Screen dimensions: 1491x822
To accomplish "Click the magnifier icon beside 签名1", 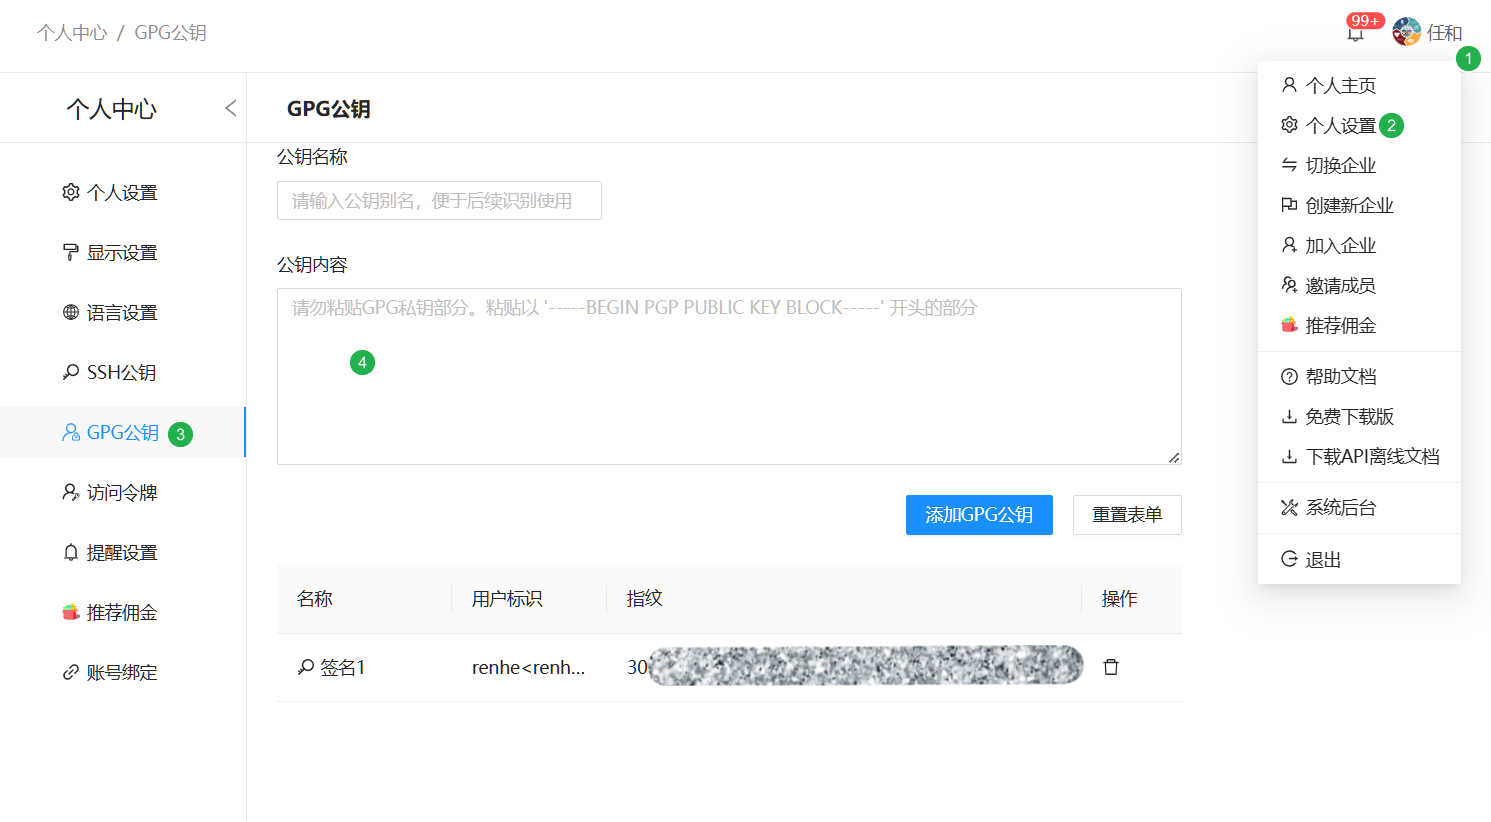I will tap(303, 666).
